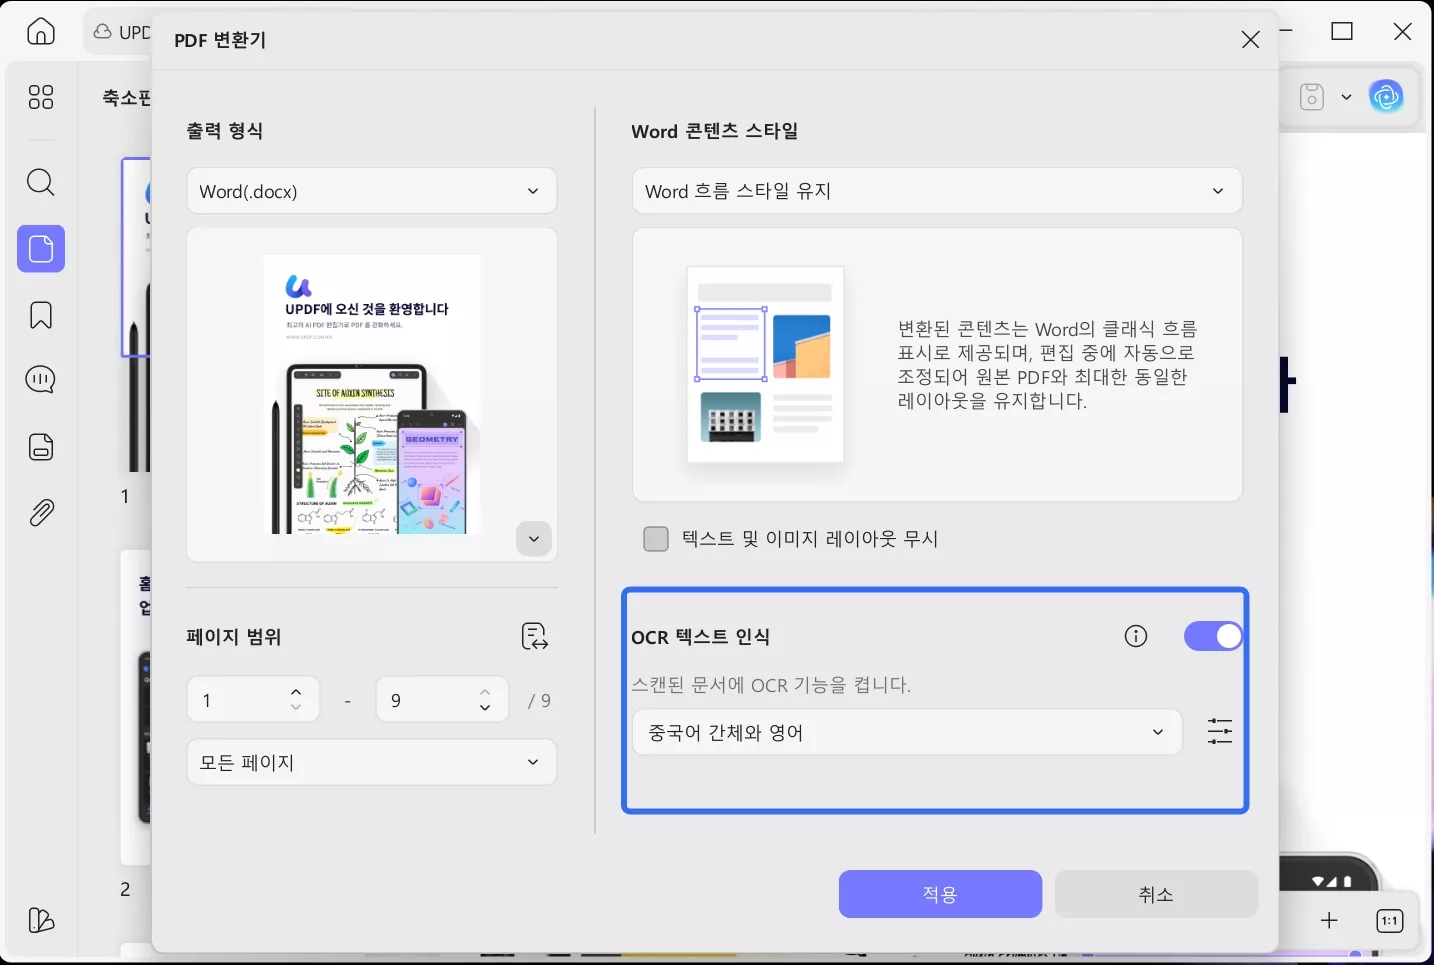View the OCR info tooltip icon
Viewport: 1434px width, 965px height.
pos(1135,635)
